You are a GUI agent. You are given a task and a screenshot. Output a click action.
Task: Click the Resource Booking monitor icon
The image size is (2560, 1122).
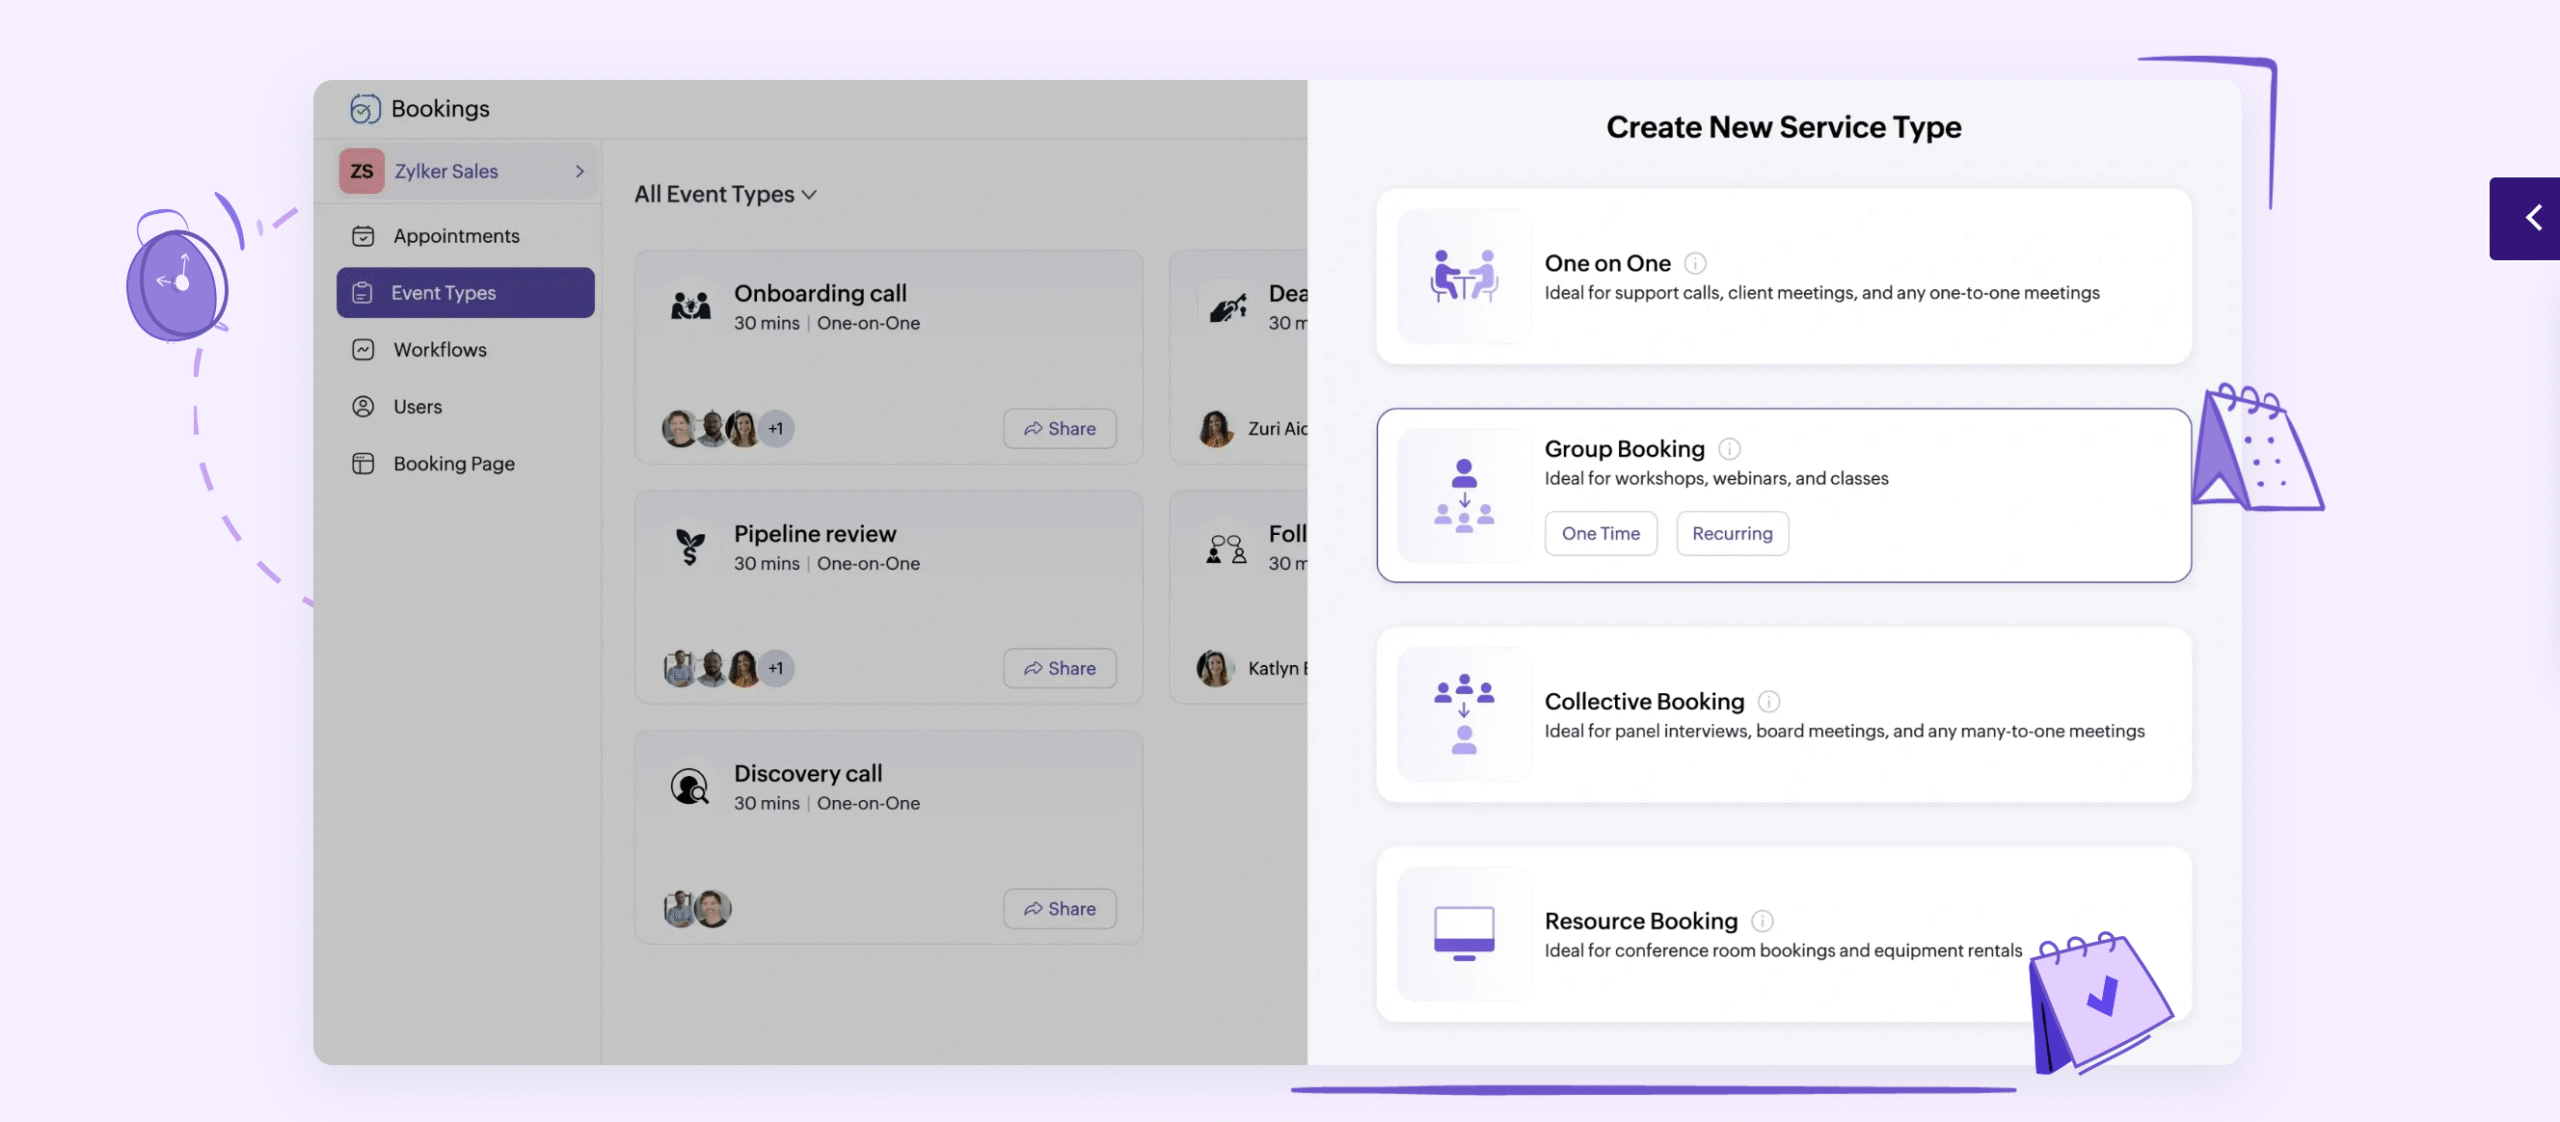[1464, 934]
